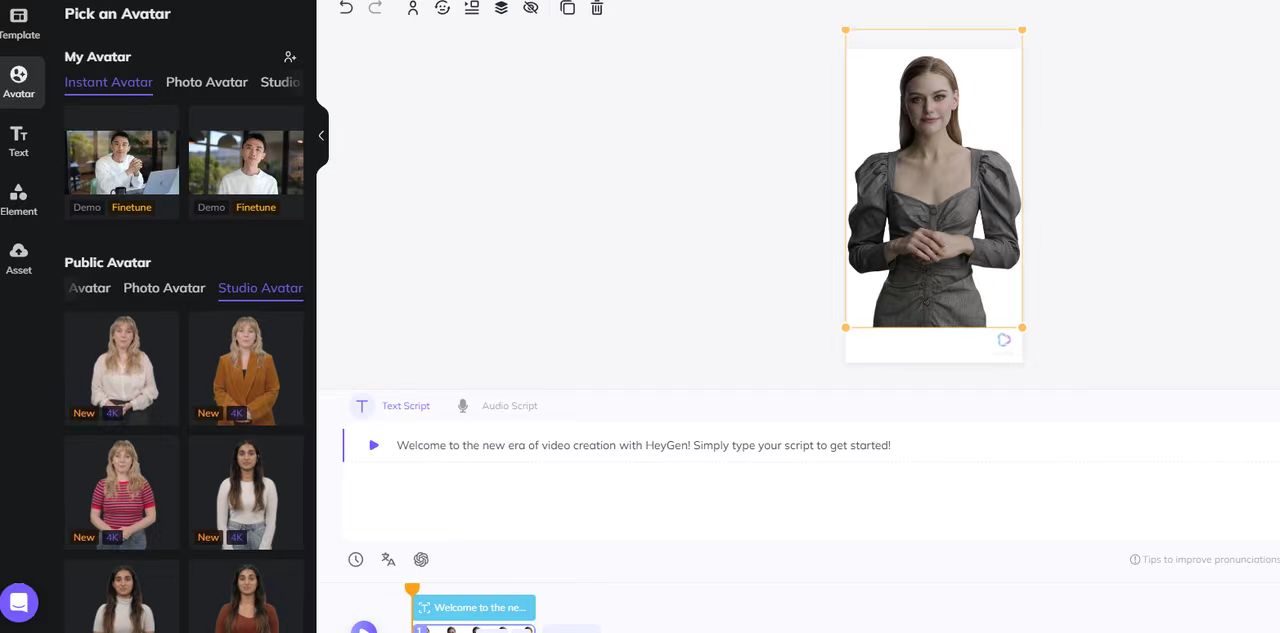Play the script line audio preview
This screenshot has width=1280, height=633.
tap(374, 445)
